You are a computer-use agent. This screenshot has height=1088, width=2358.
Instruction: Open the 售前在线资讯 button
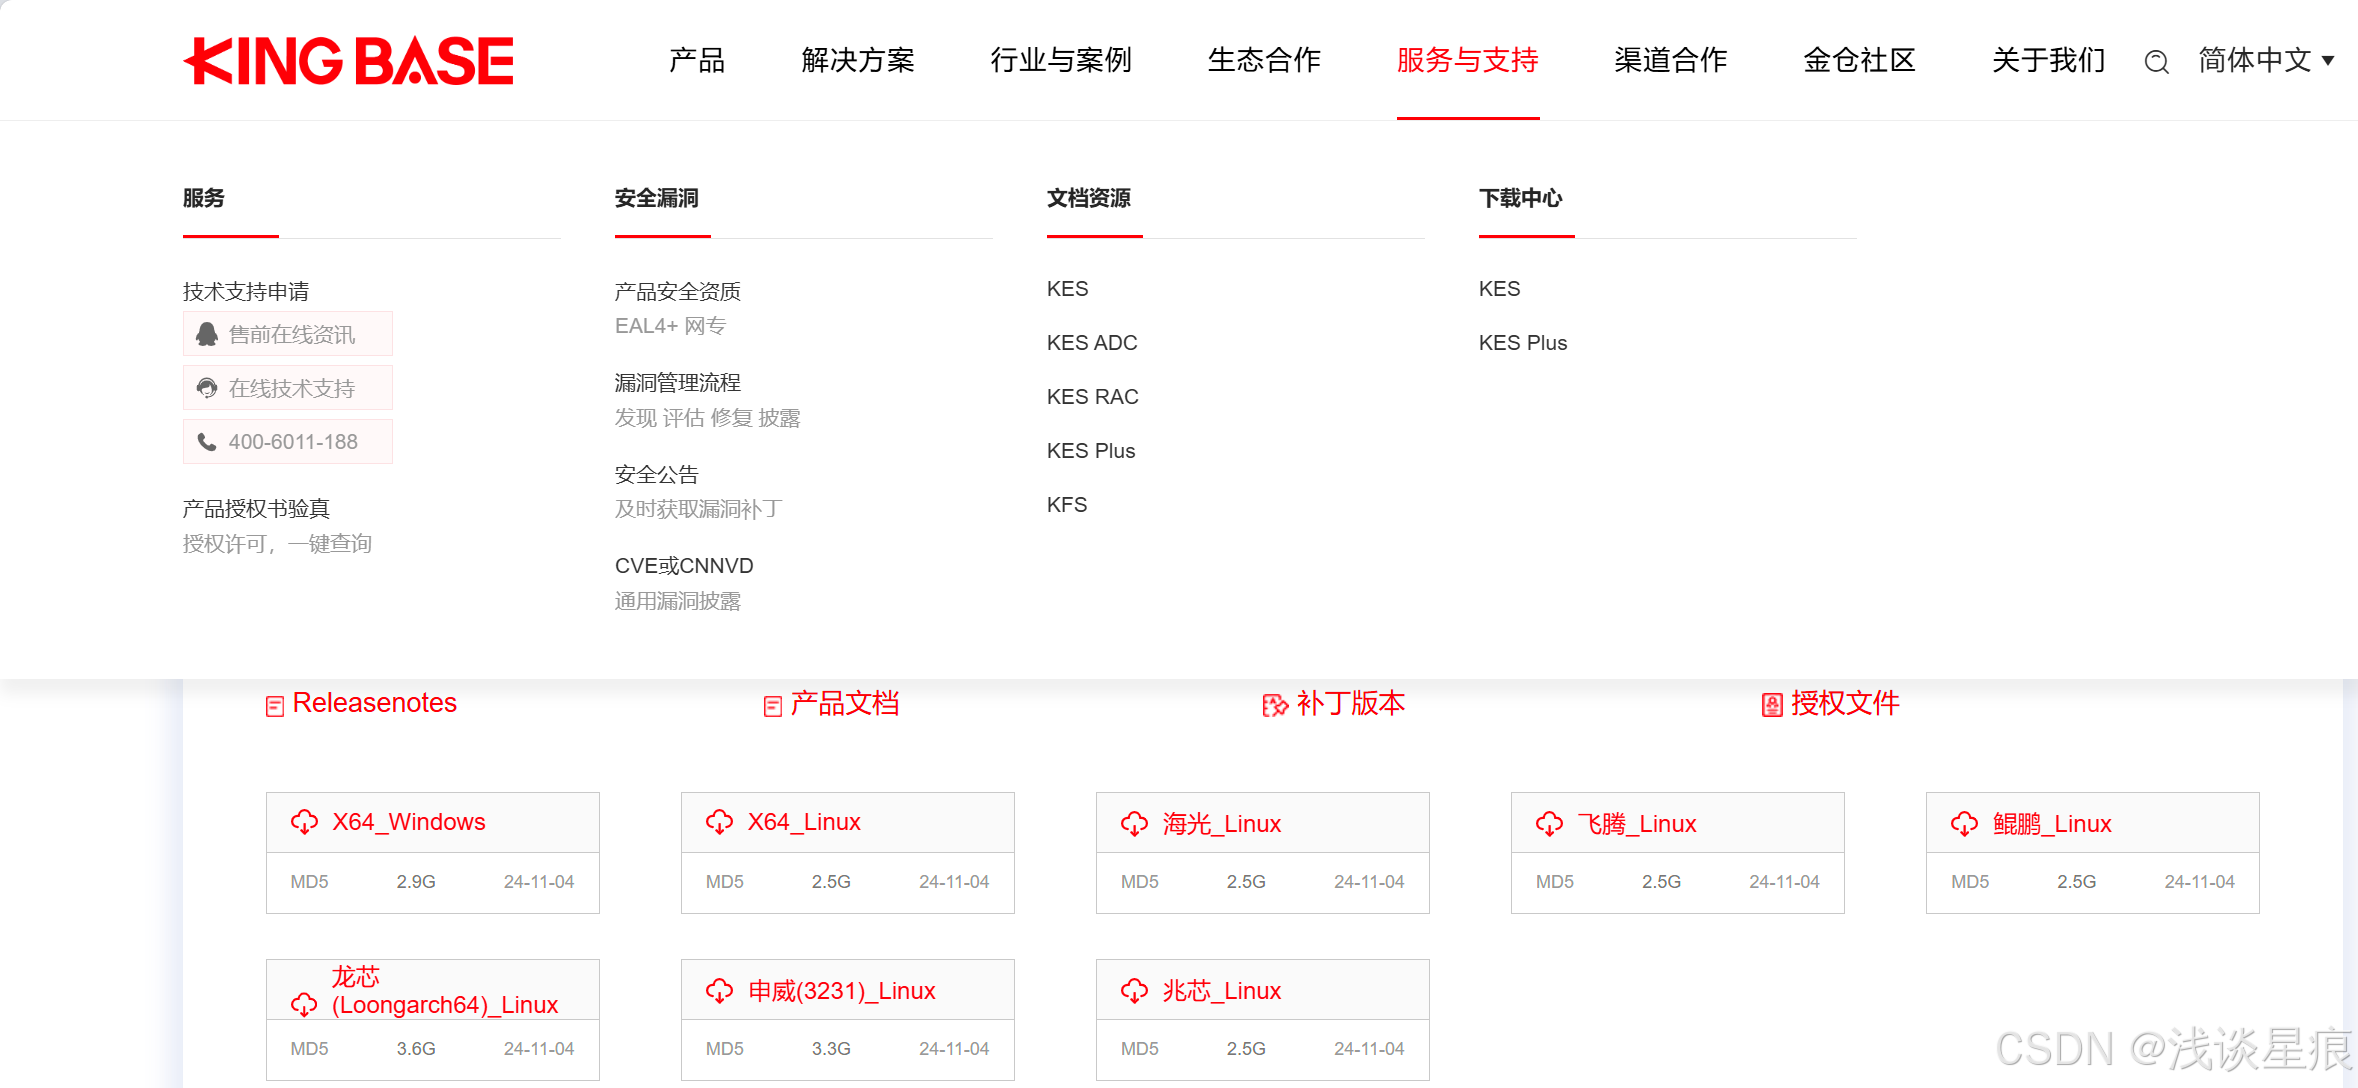[x=288, y=334]
